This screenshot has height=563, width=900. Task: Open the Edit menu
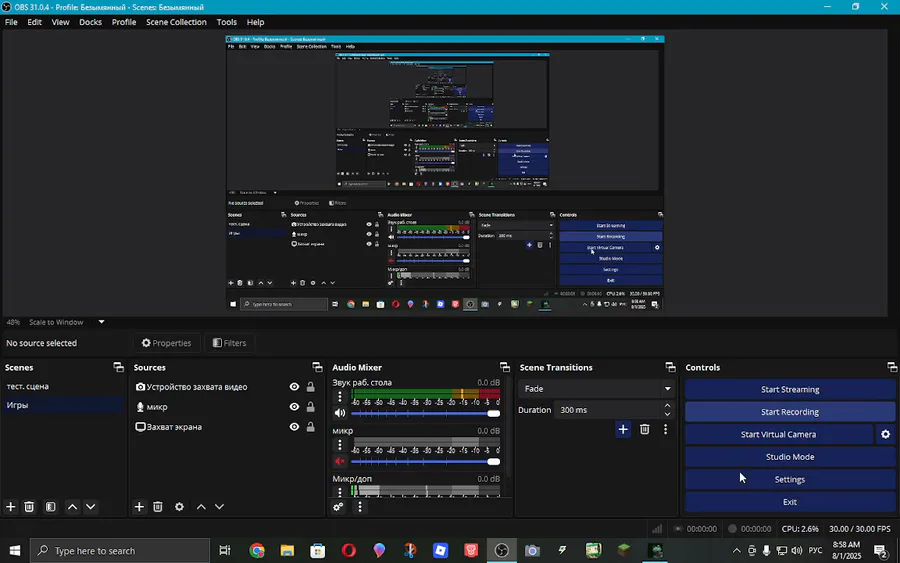point(34,22)
